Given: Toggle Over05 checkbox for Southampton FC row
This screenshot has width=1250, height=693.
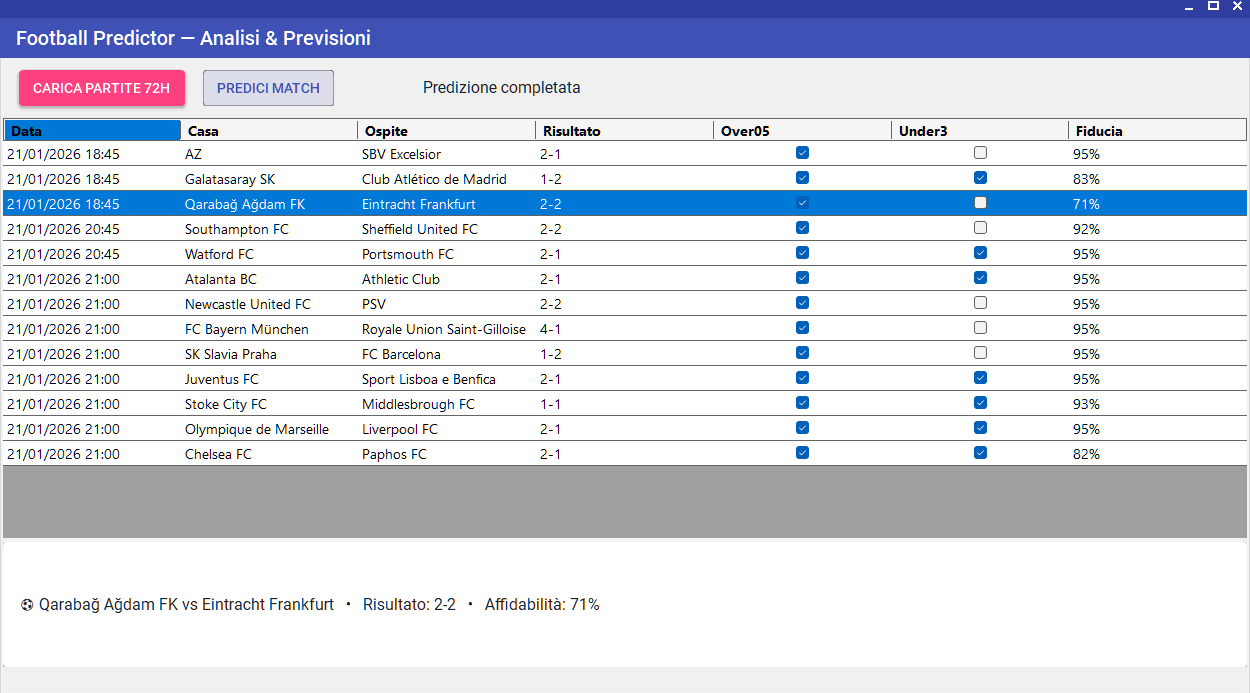Looking at the screenshot, I should pos(802,228).
